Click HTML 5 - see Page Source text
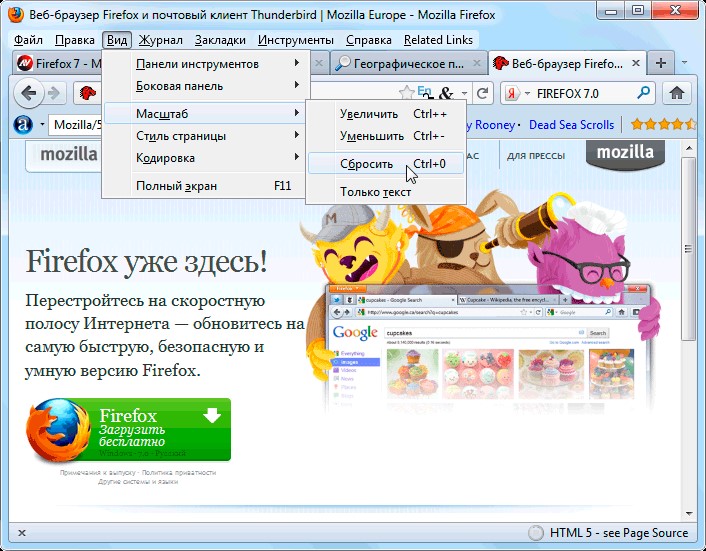 point(619,533)
